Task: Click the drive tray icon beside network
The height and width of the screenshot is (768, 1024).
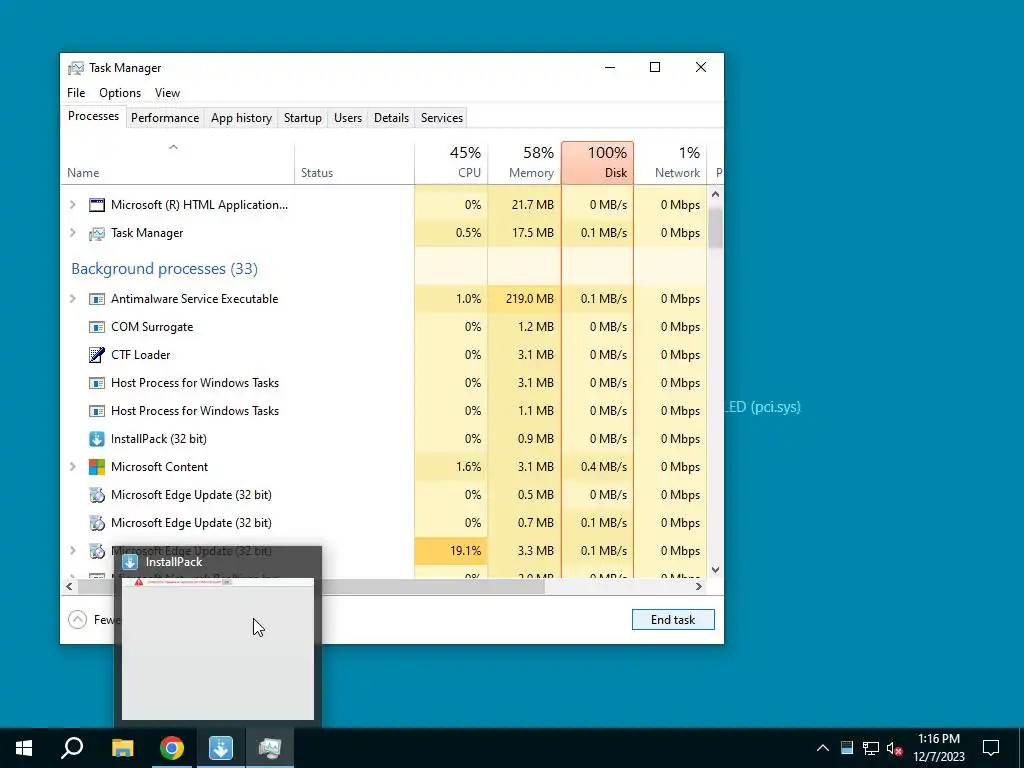Action: tap(847, 748)
